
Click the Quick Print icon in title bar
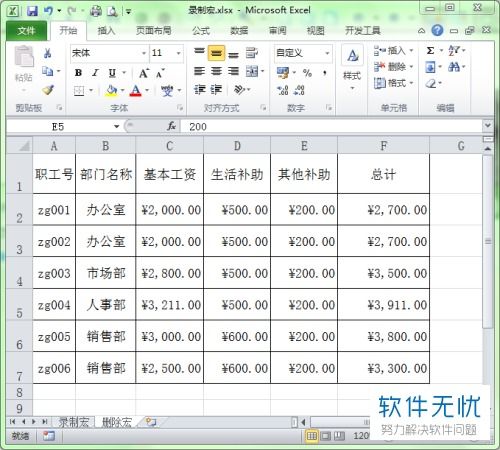pyautogui.click(x=96, y=11)
